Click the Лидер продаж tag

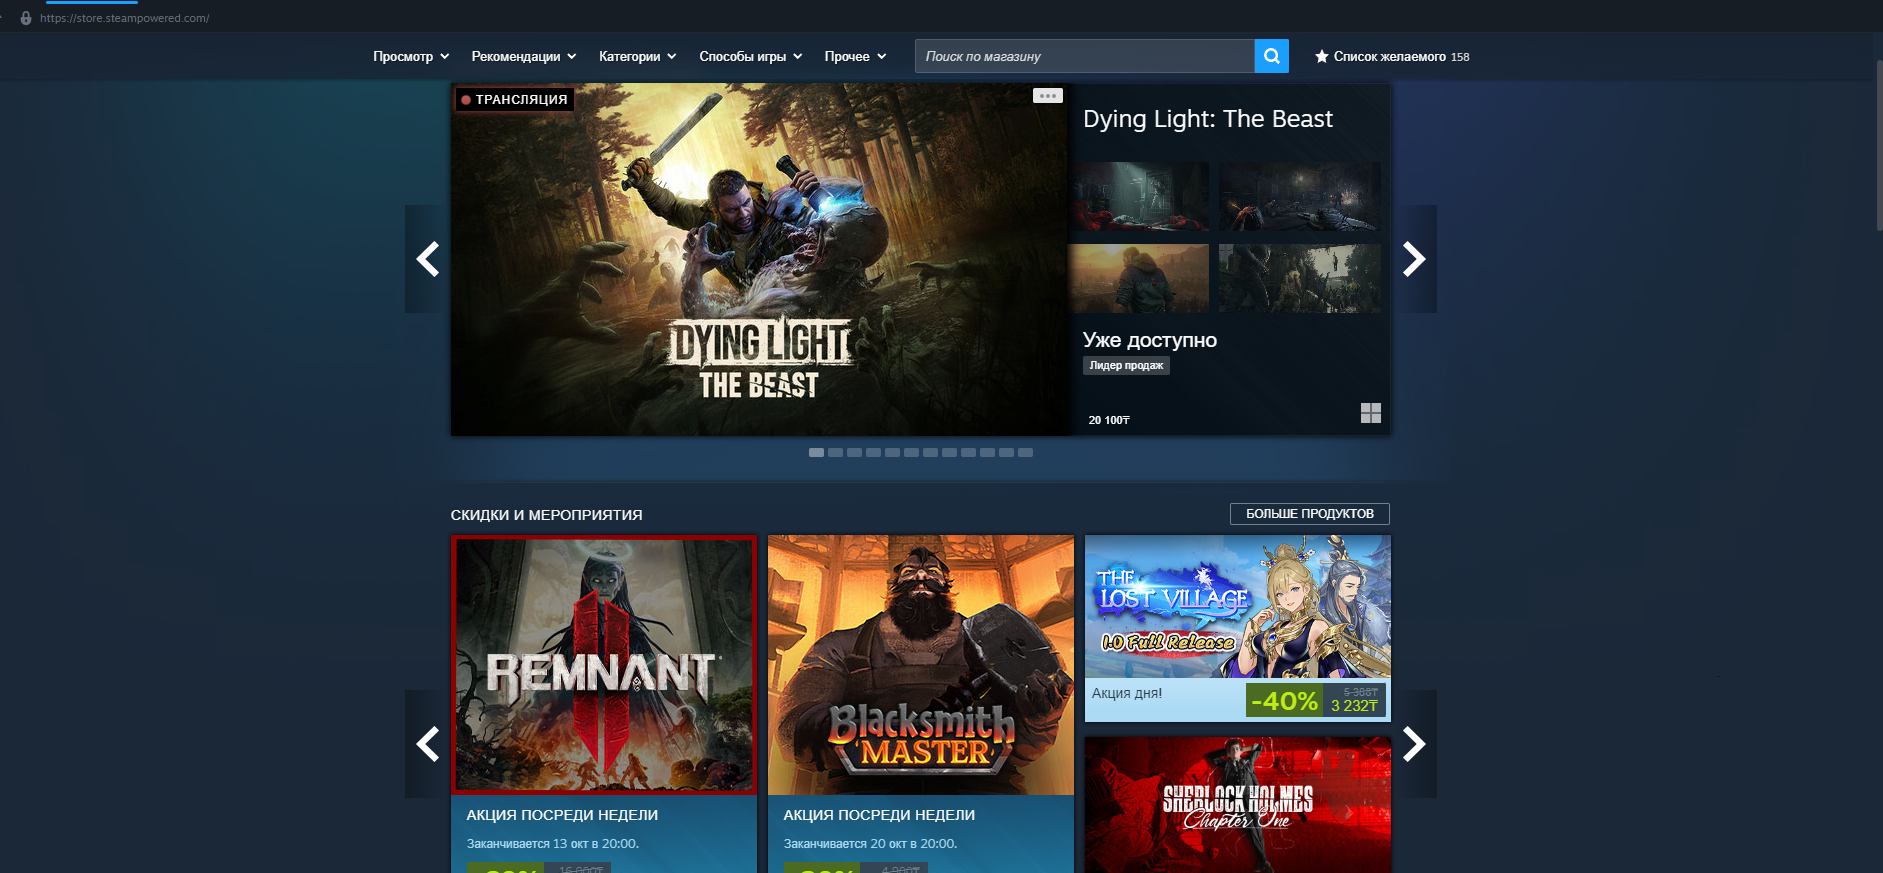(1126, 366)
